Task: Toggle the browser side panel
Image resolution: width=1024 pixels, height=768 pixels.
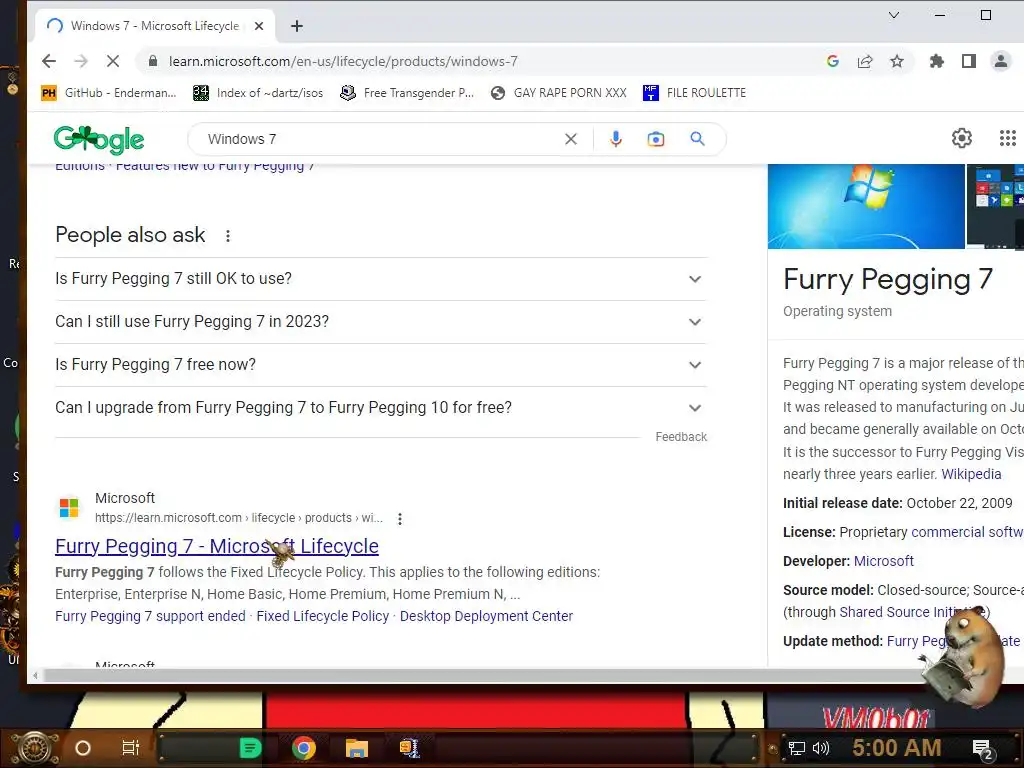Action: (x=968, y=61)
